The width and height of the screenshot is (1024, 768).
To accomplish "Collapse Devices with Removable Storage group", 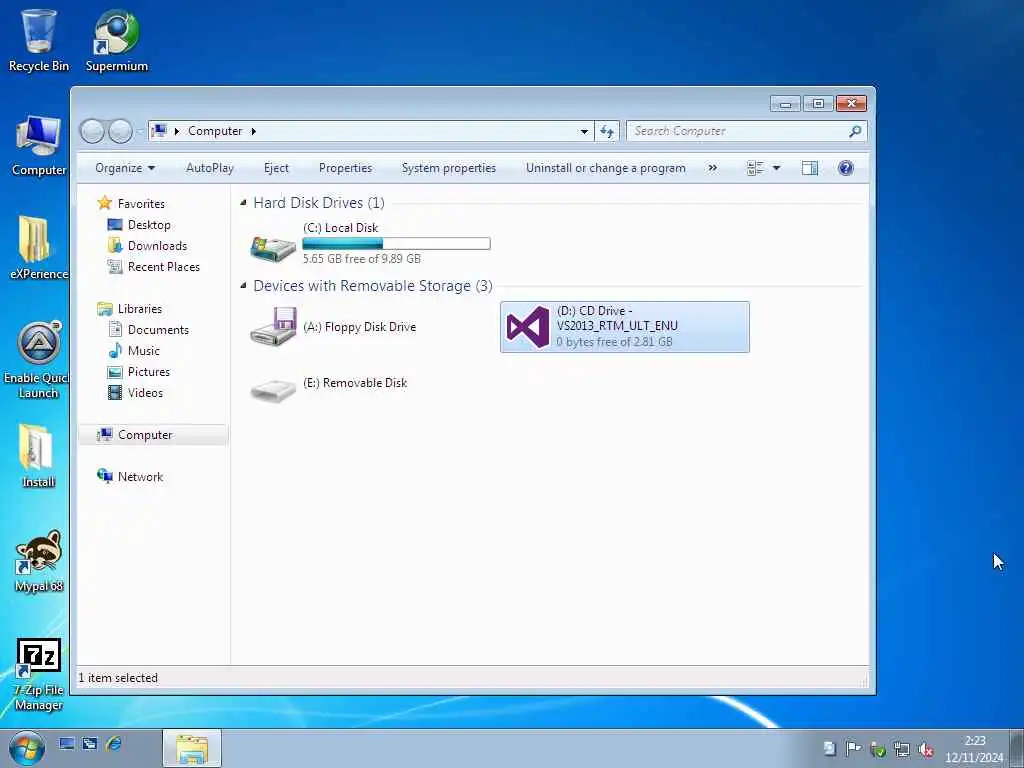I will click(x=244, y=286).
